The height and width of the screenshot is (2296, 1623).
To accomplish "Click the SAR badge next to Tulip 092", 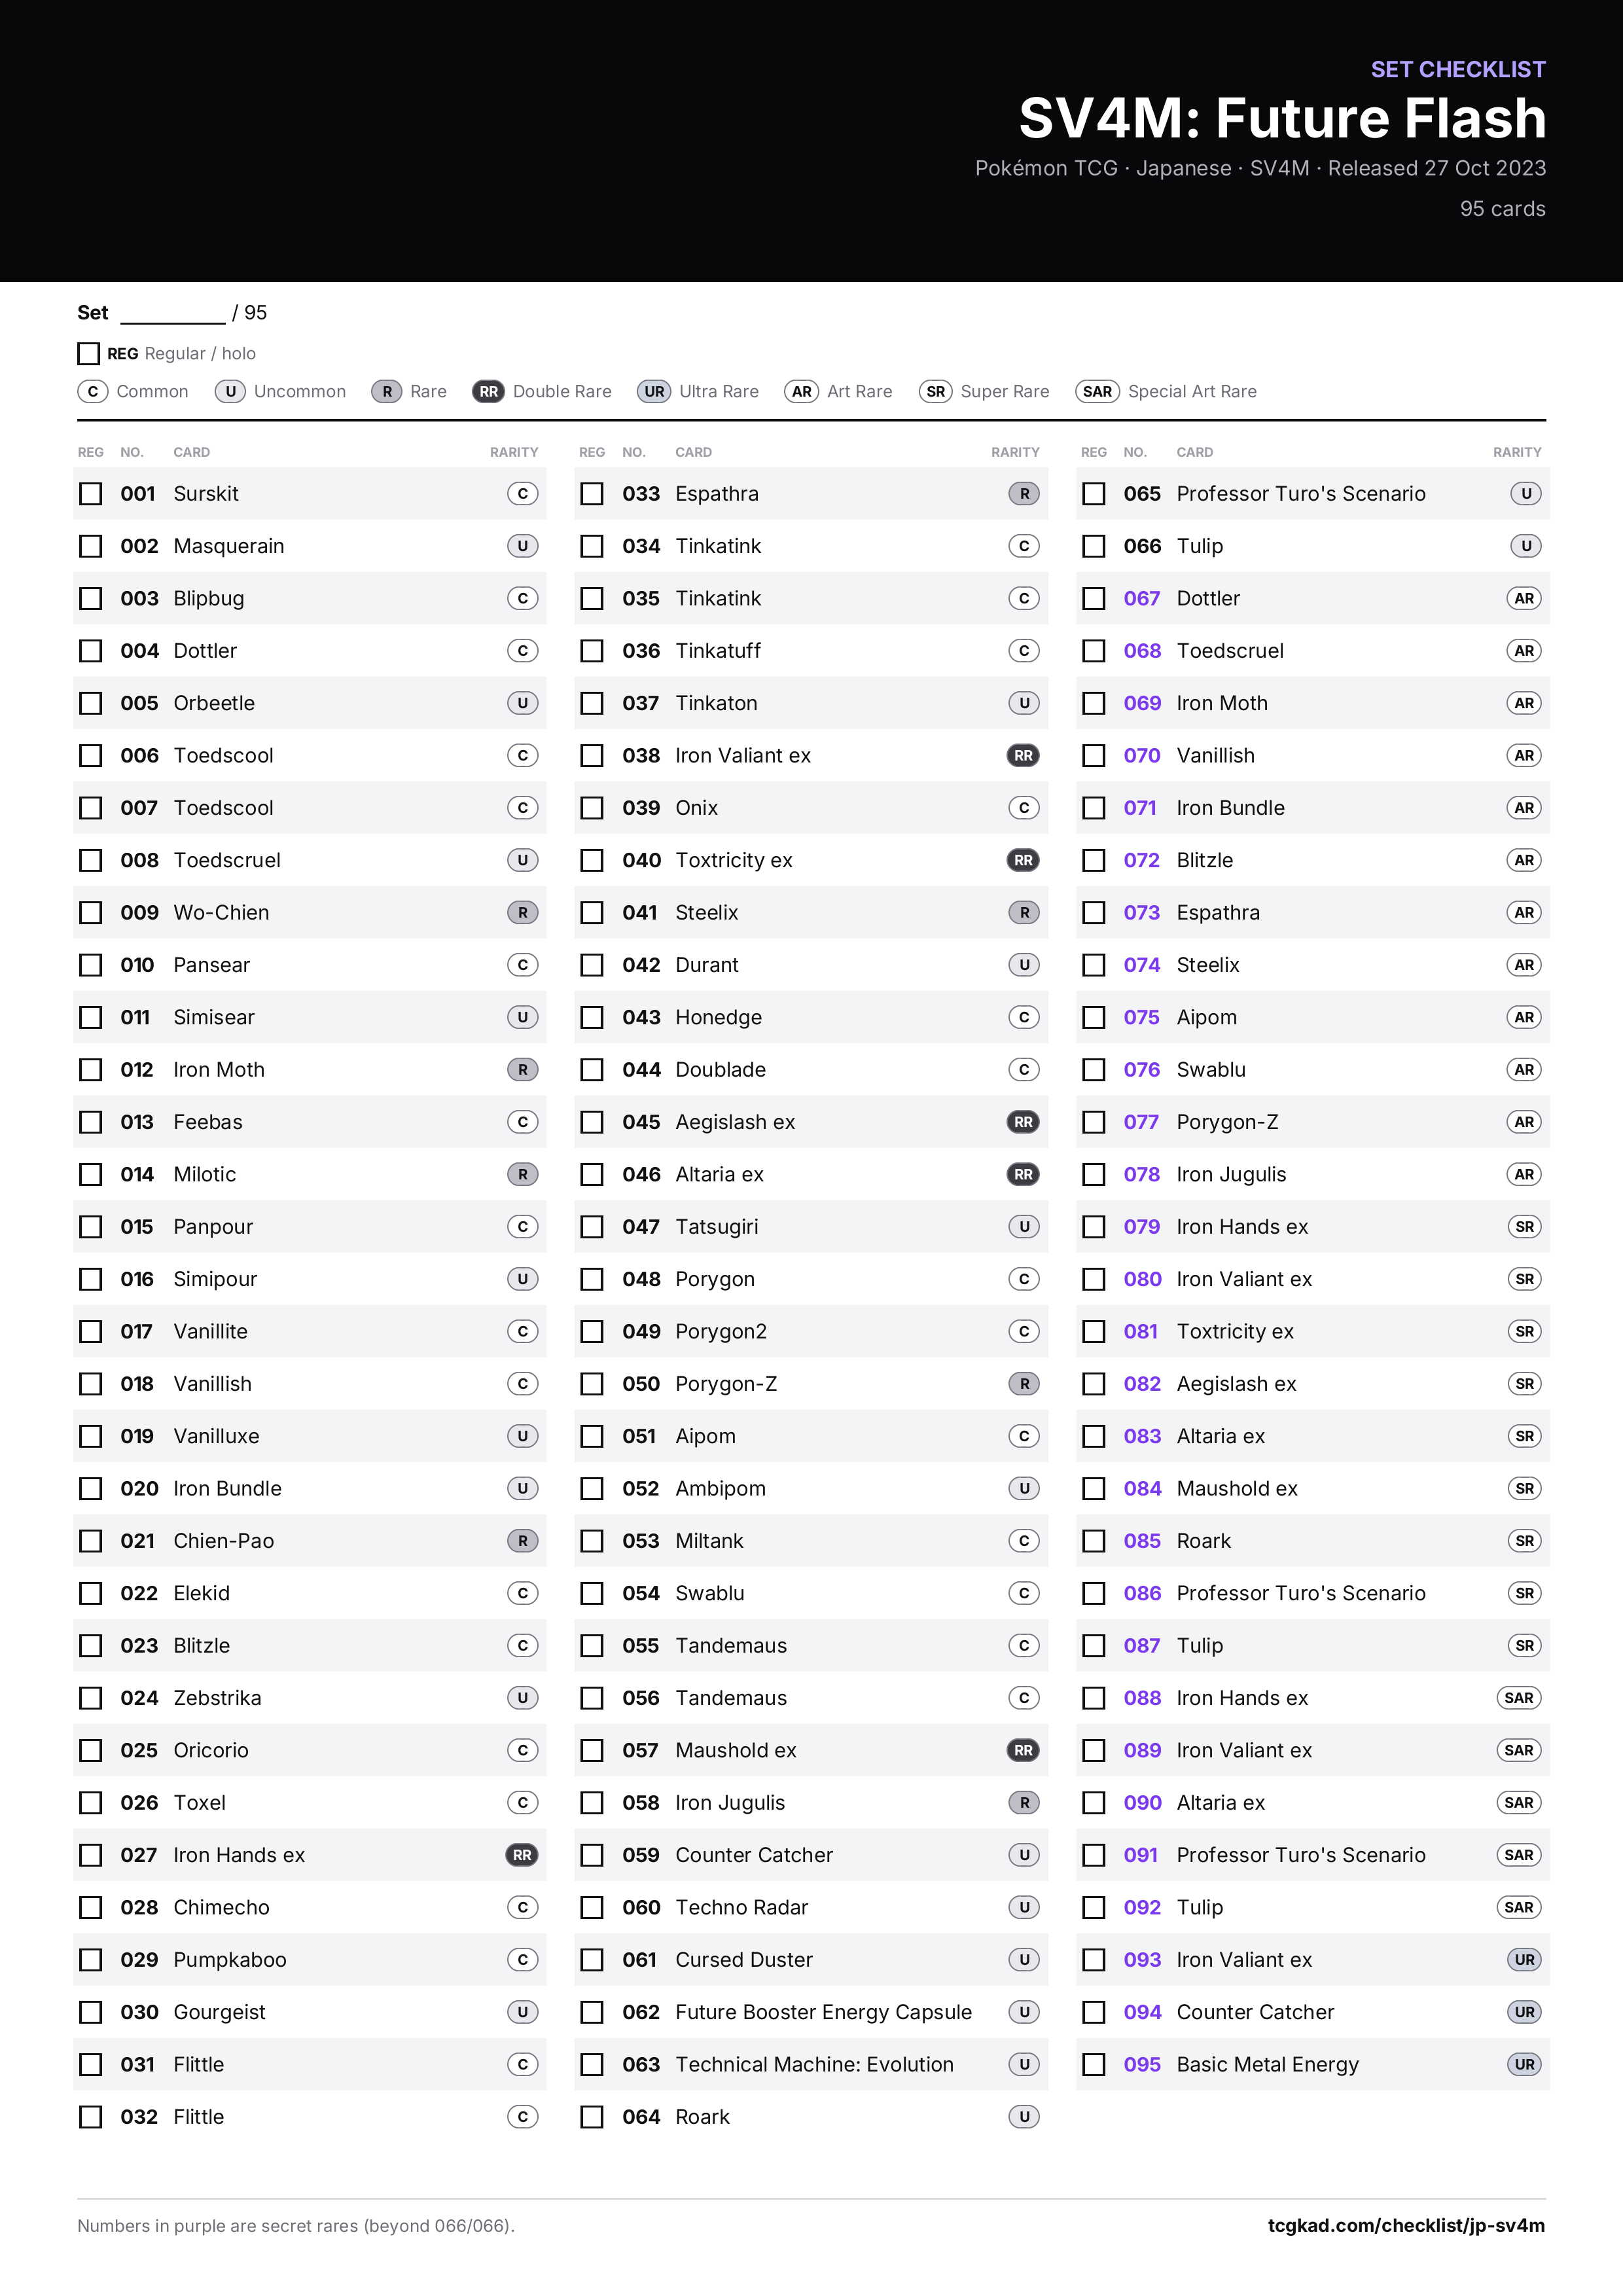I will click(1518, 1907).
